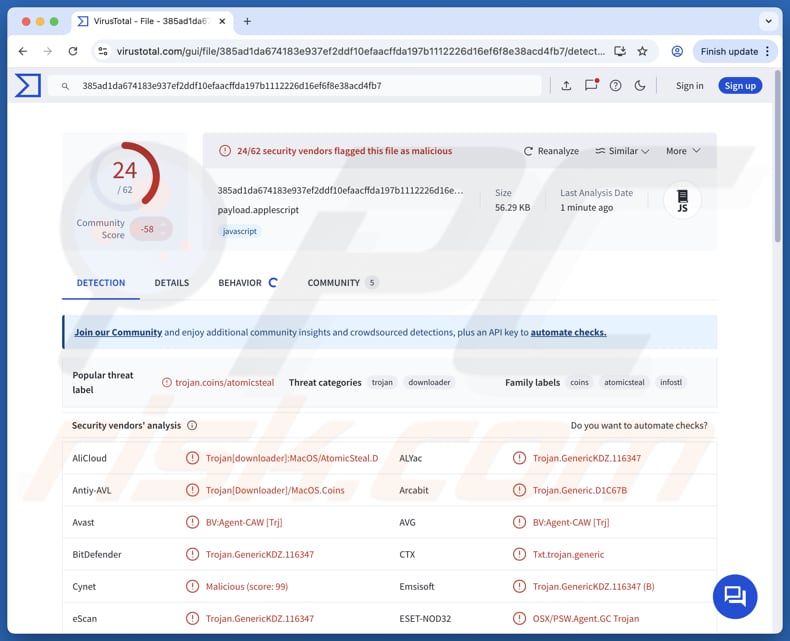Click the automate checks link

click(568, 332)
